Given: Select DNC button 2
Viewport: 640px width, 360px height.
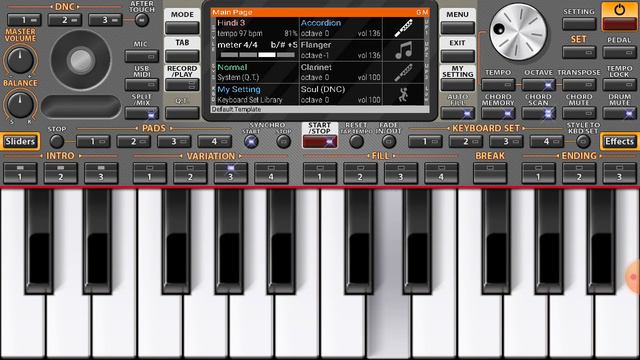Looking at the screenshot, I should 64,20.
